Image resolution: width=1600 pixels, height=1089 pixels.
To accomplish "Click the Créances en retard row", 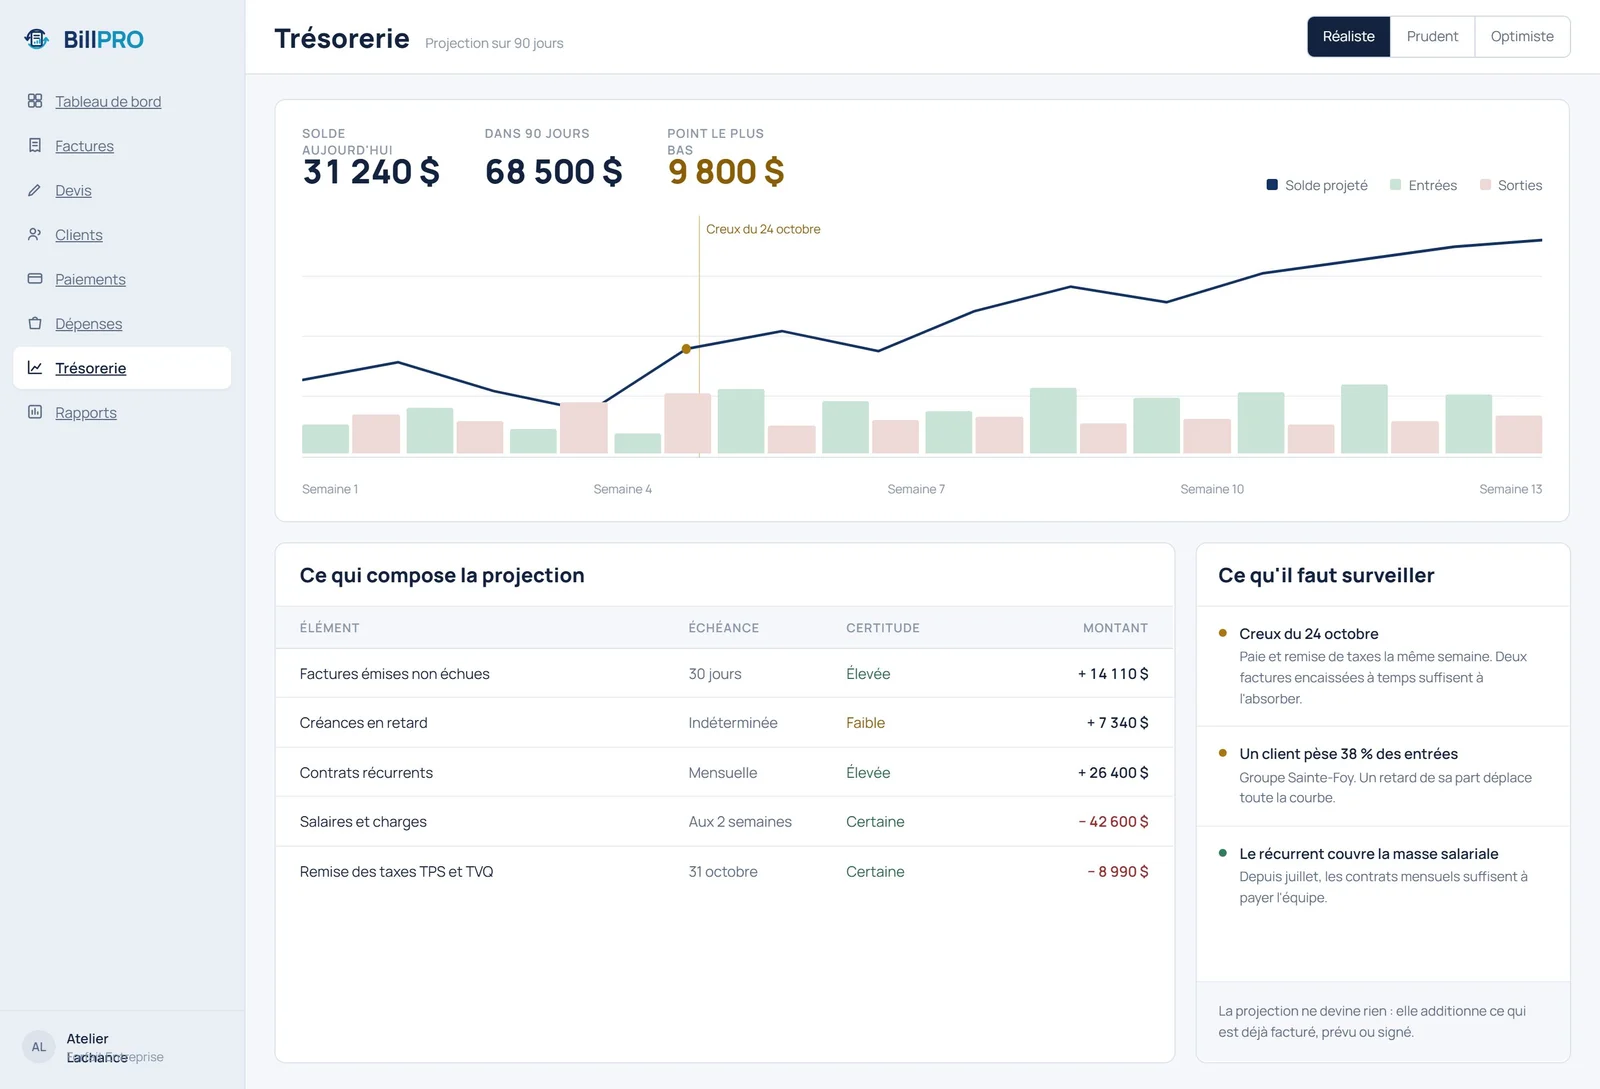I will pyautogui.click(x=724, y=723).
